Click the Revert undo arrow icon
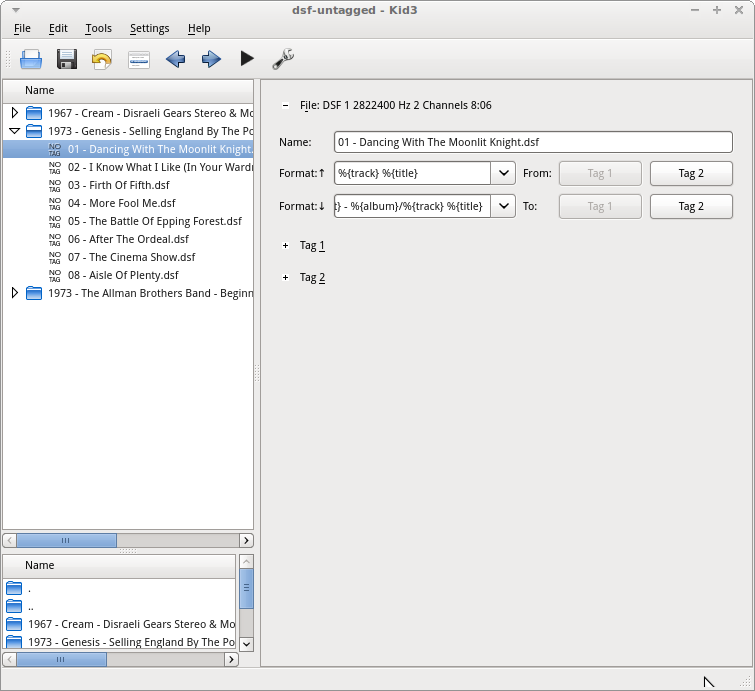This screenshot has width=755, height=691. 102,59
